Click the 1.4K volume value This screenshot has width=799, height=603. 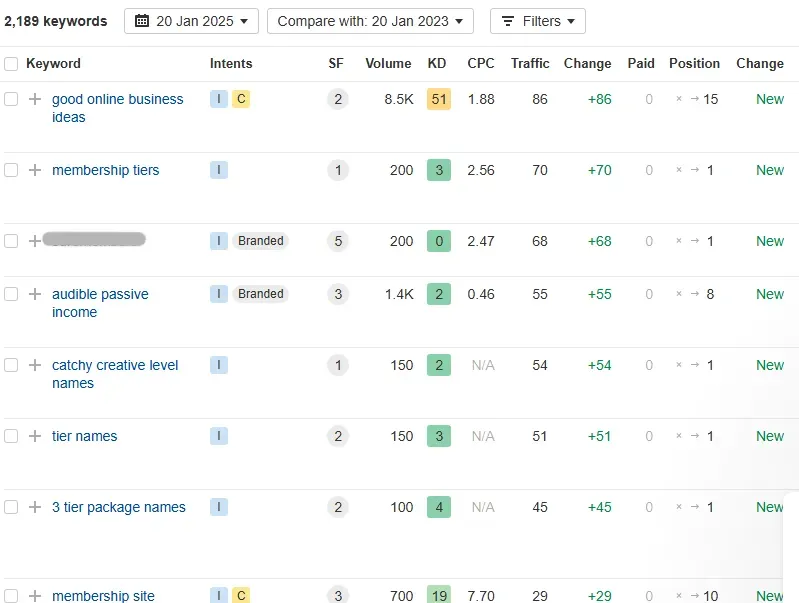coord(399,294)
